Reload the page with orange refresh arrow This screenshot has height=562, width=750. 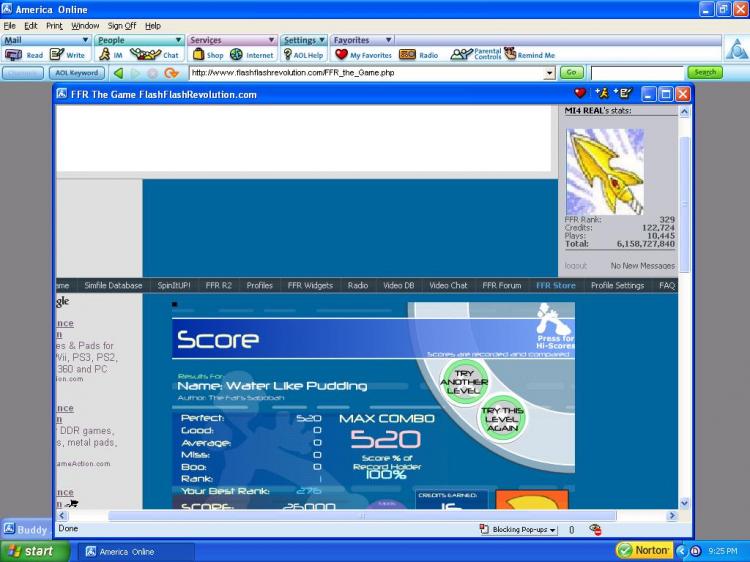pos(171,73)
